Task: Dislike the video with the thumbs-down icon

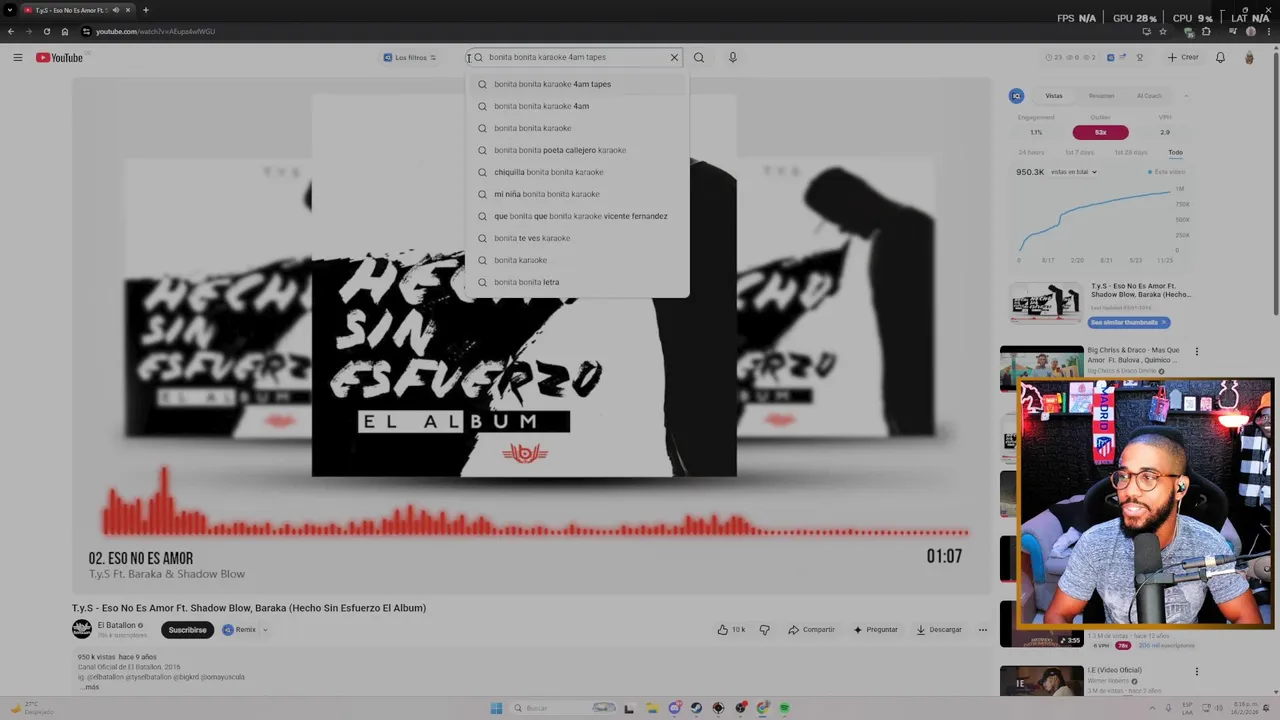Action: pos(765,630)
